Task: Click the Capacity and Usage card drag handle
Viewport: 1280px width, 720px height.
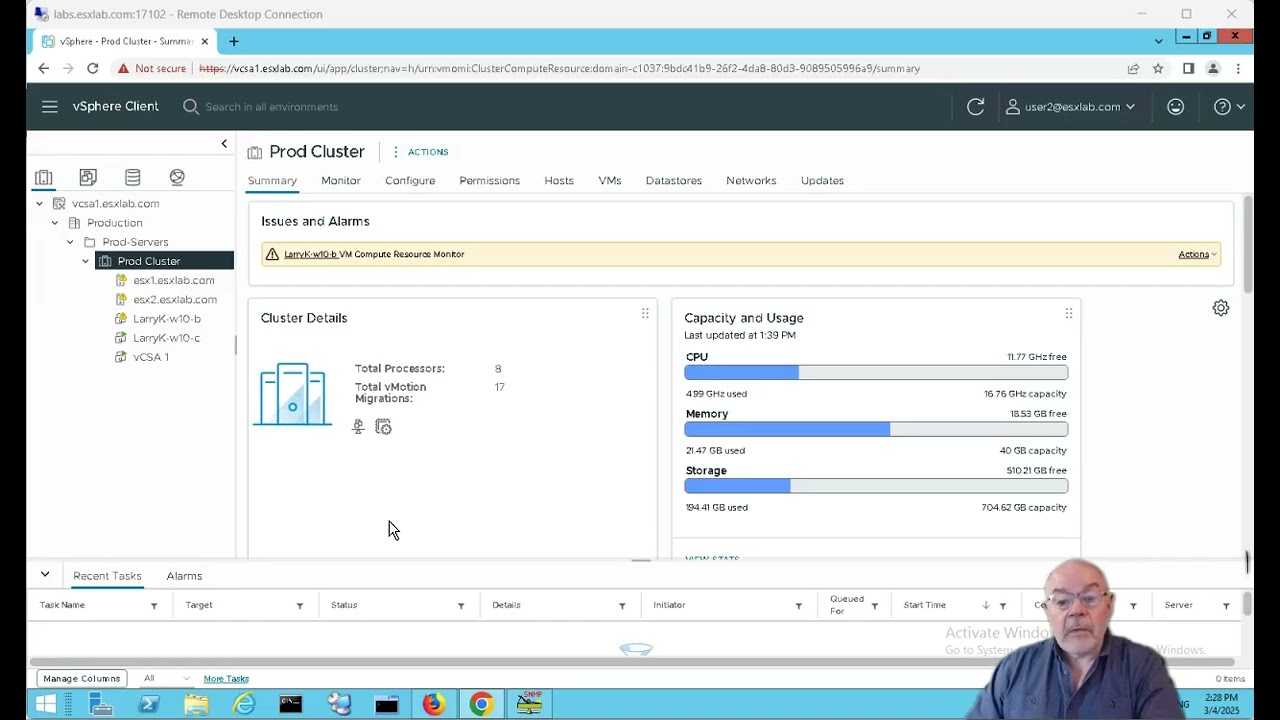Action: coord(1068,314)
